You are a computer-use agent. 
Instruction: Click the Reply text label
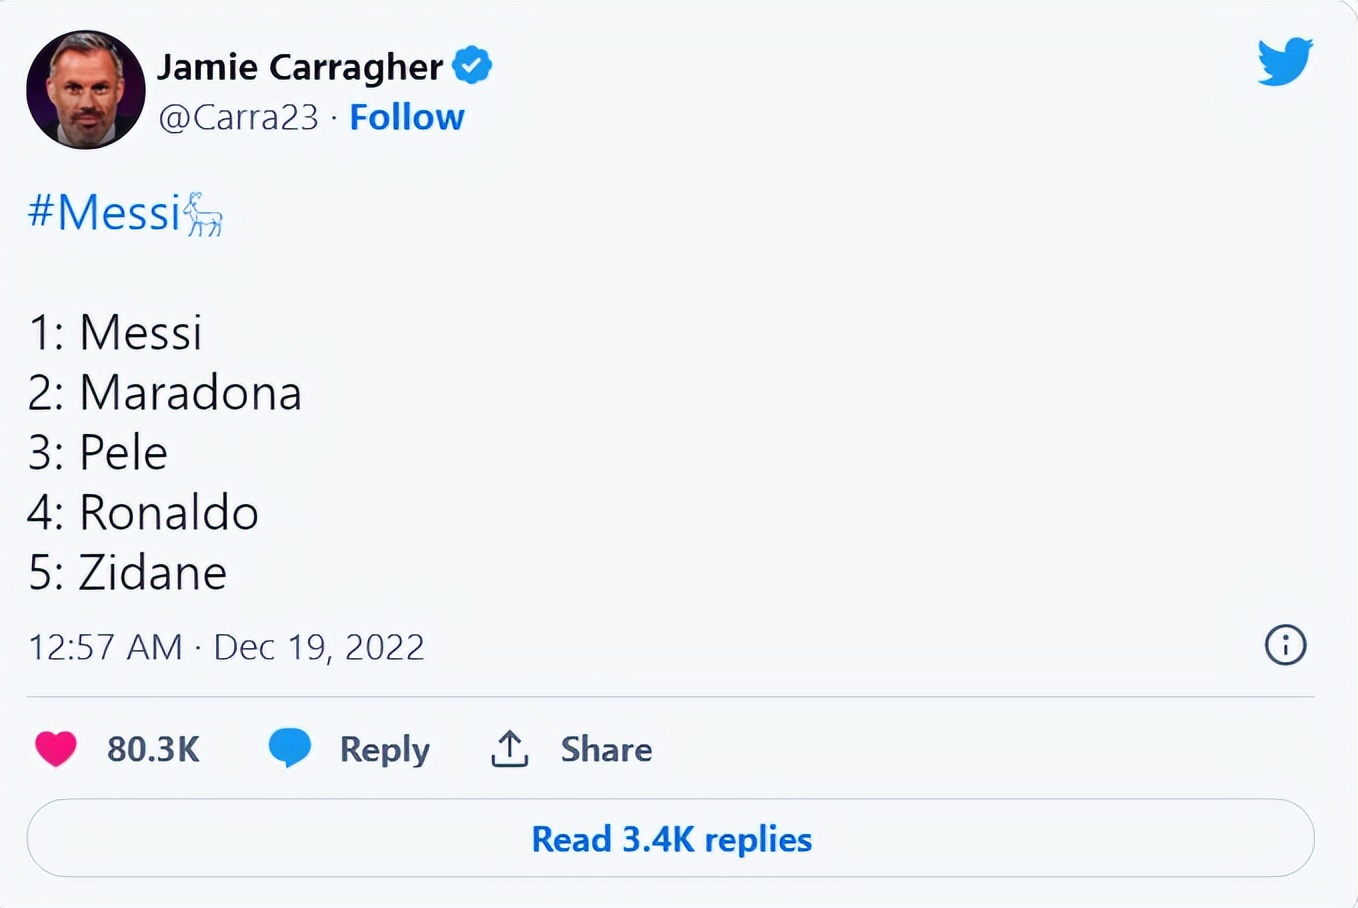[x=384, y=749]
